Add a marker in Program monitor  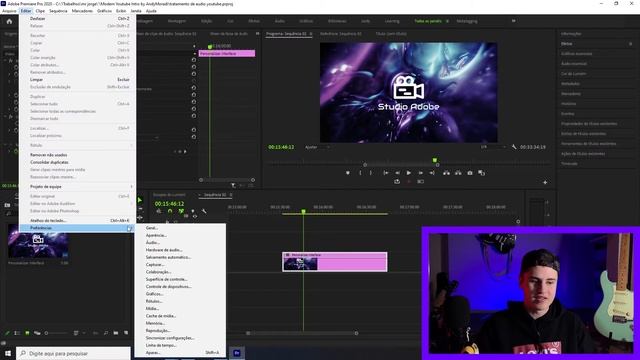[x=348, y=173]
